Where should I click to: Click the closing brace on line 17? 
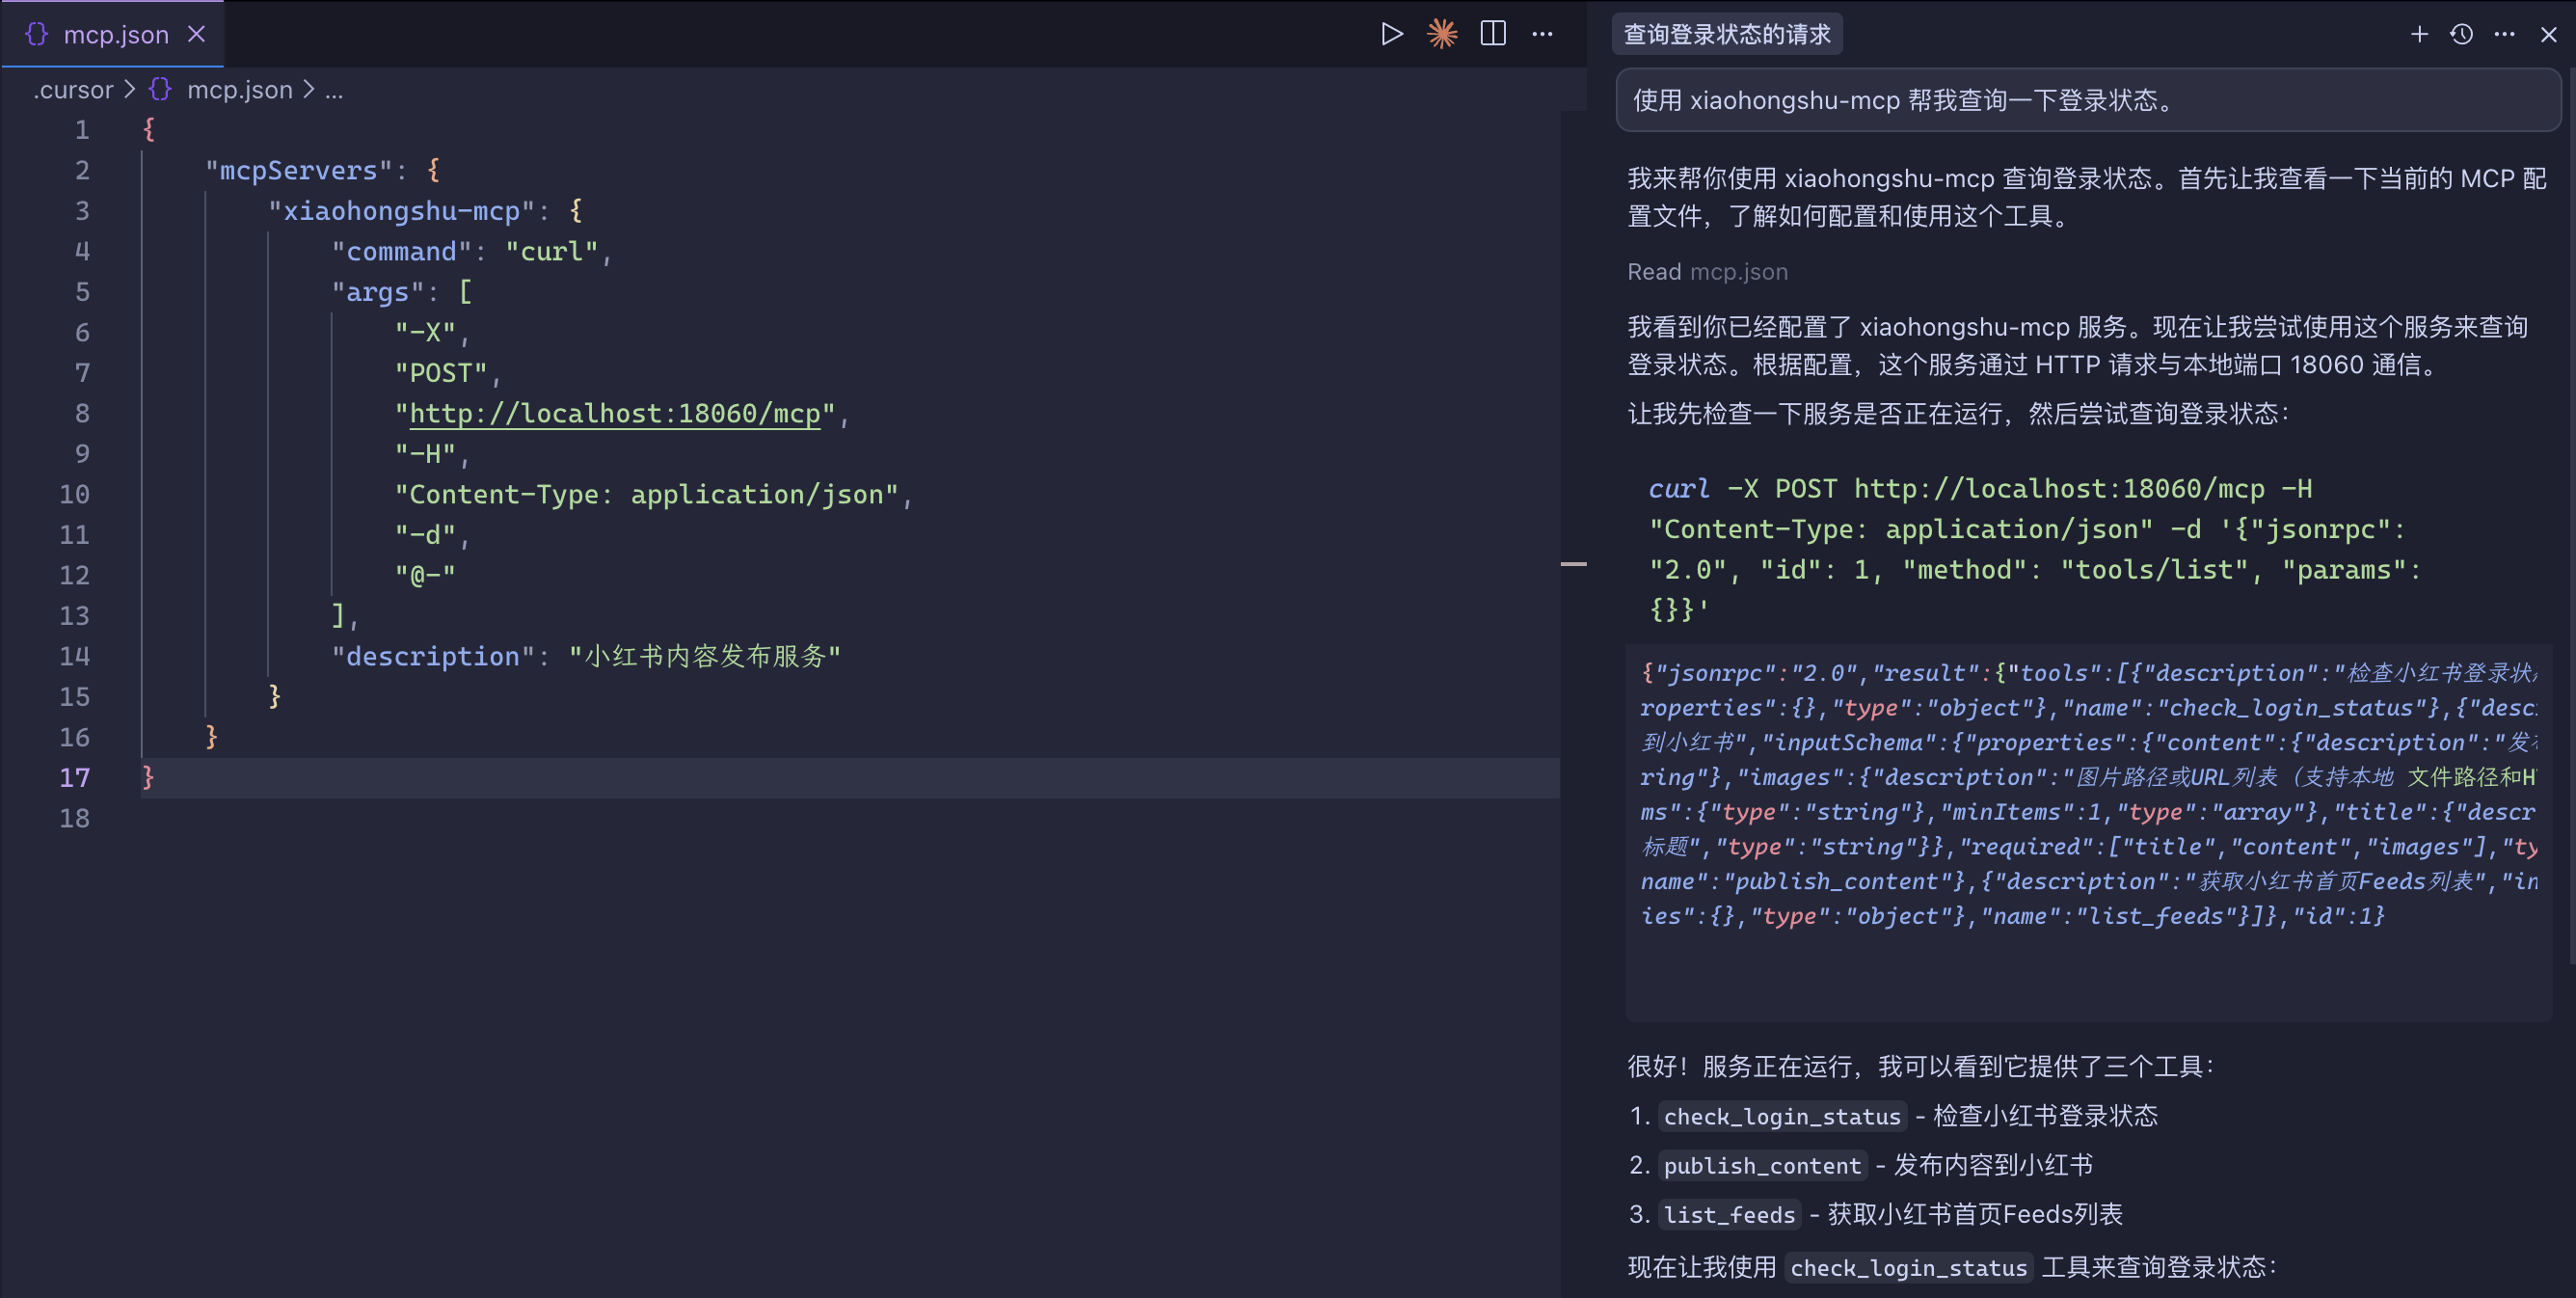[148, 777]
